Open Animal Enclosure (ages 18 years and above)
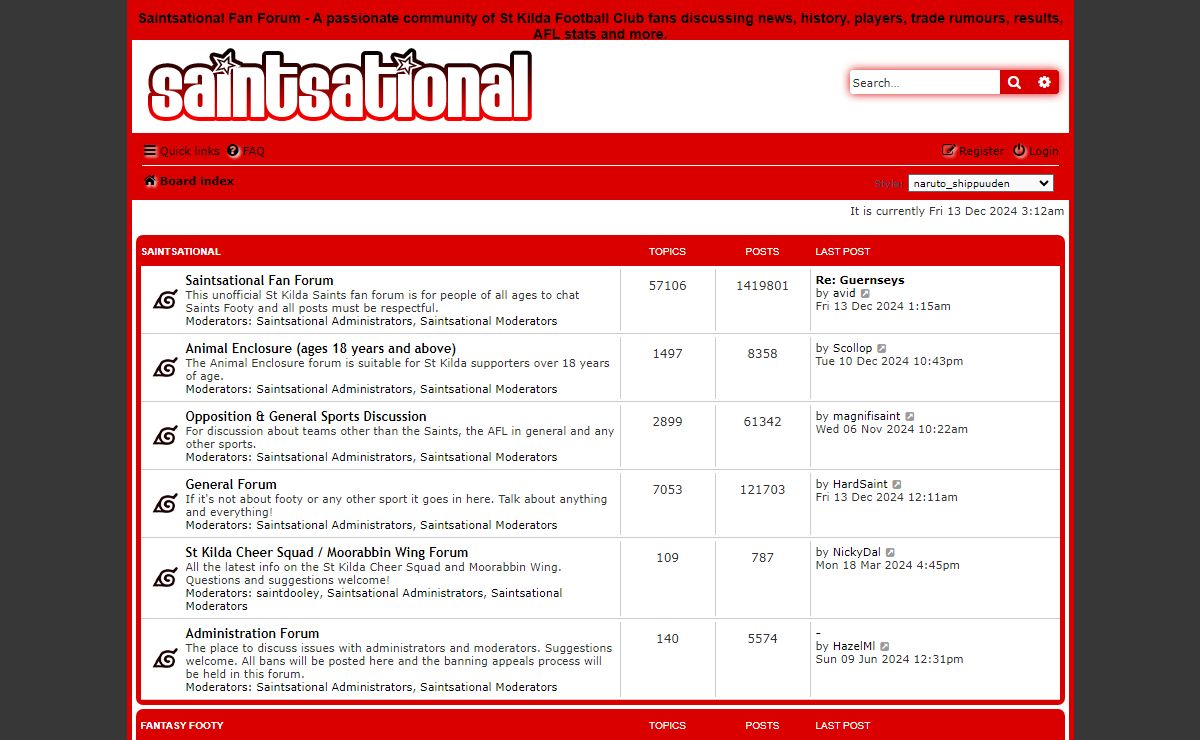 [x=320, y=348]
